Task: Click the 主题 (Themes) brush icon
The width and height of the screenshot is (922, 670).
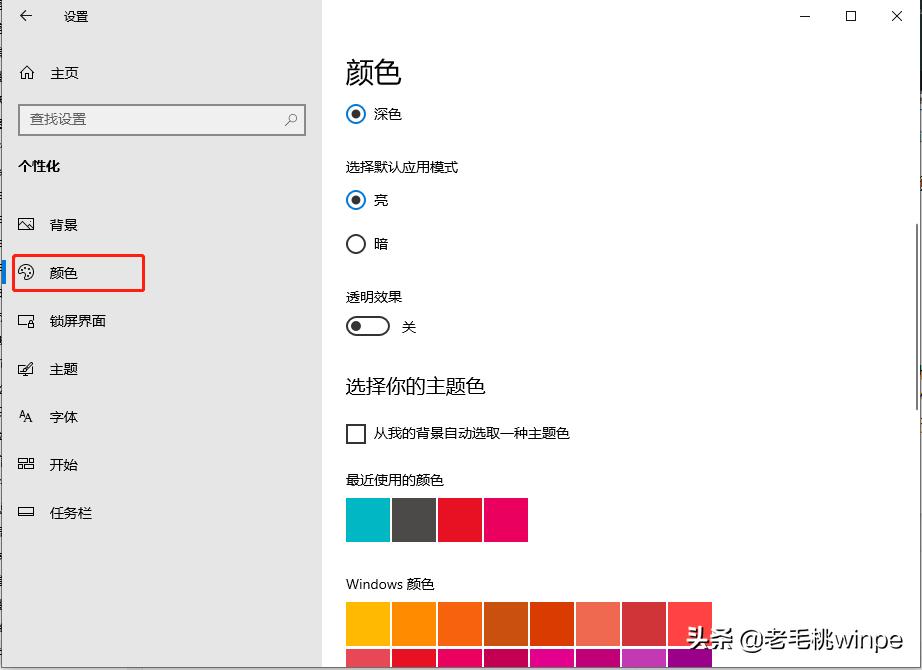Action: (x=25, y=368)
